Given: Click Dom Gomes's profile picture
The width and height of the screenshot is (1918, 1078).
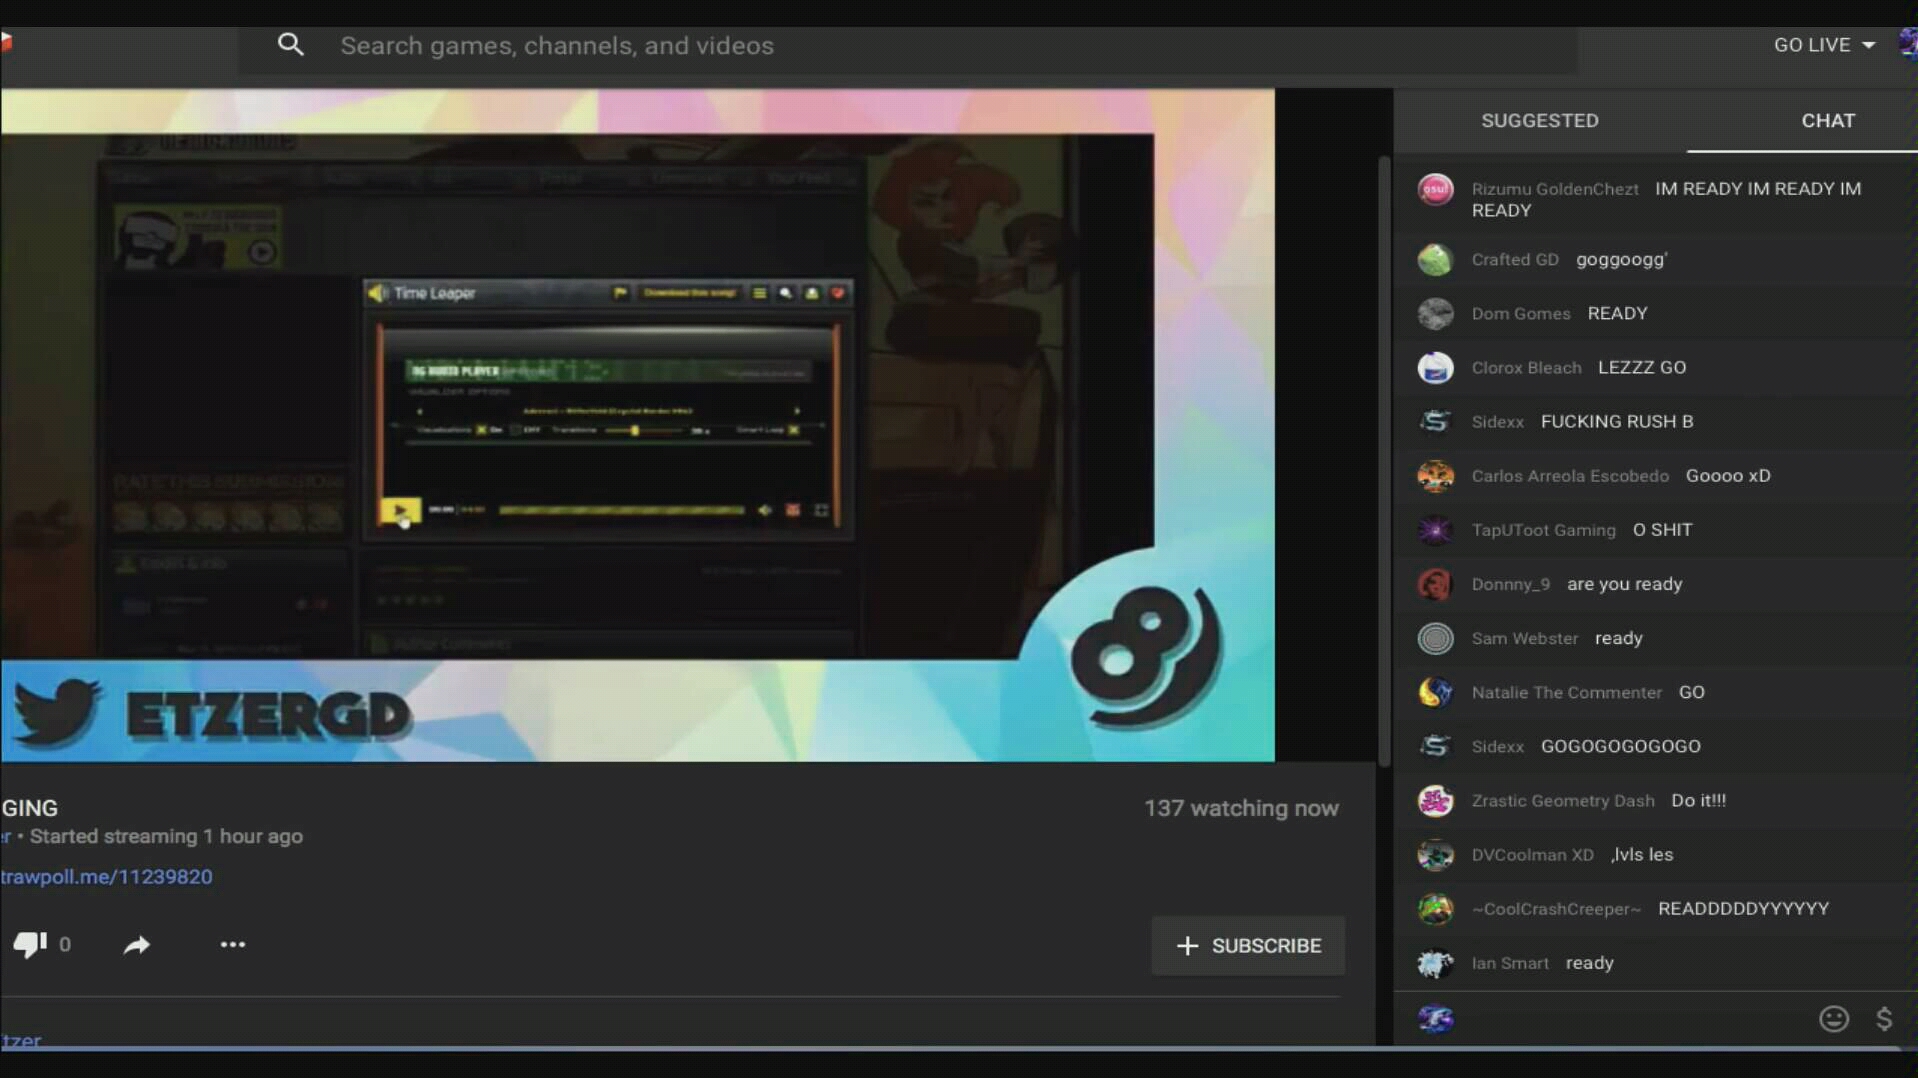Looking at the screenshot, I should [x=1435, y=314].
